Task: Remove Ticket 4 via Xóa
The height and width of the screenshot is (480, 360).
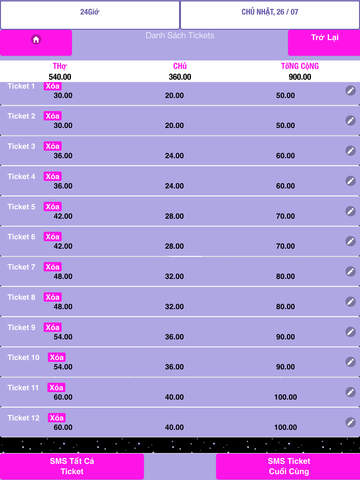Action: pyautogui.click(x=52, y=176)
